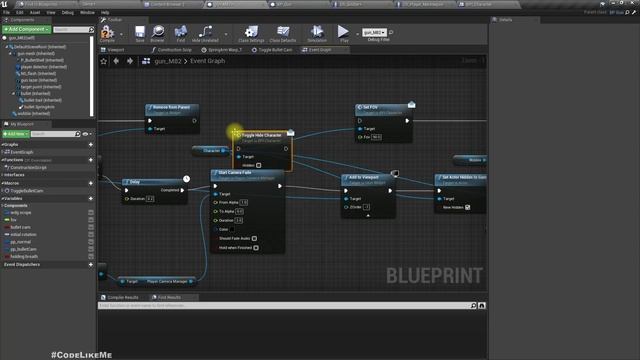Collapse the gun mesh tree item
This screenshot has height=360, width=640.
click(x=10, y=53)
